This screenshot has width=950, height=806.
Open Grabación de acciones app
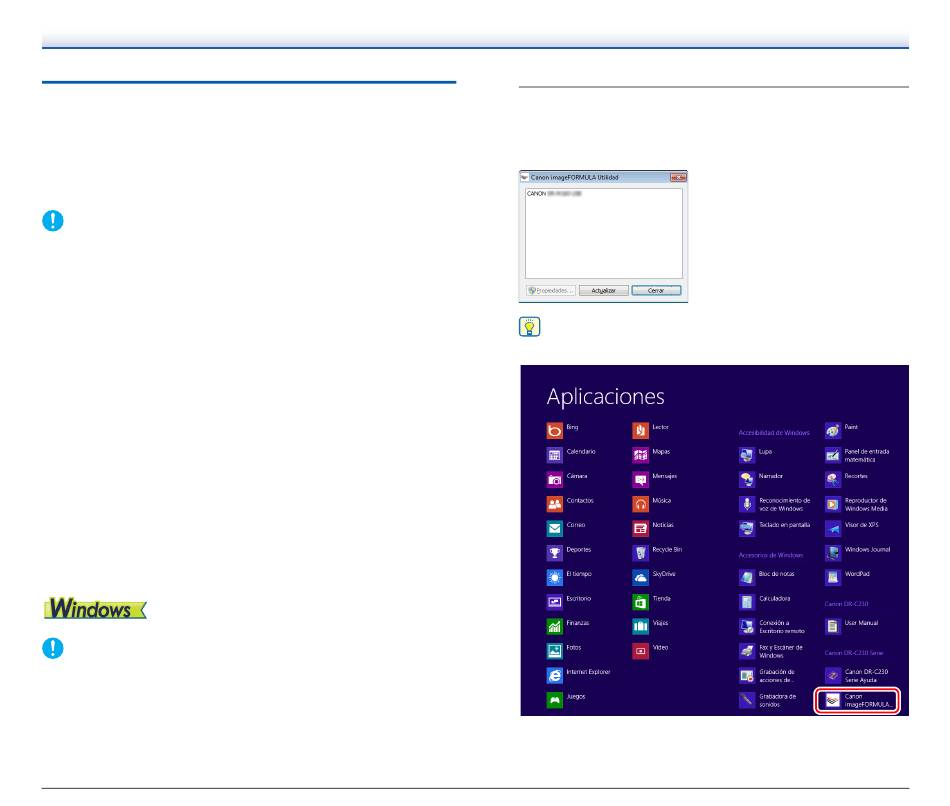767,676
